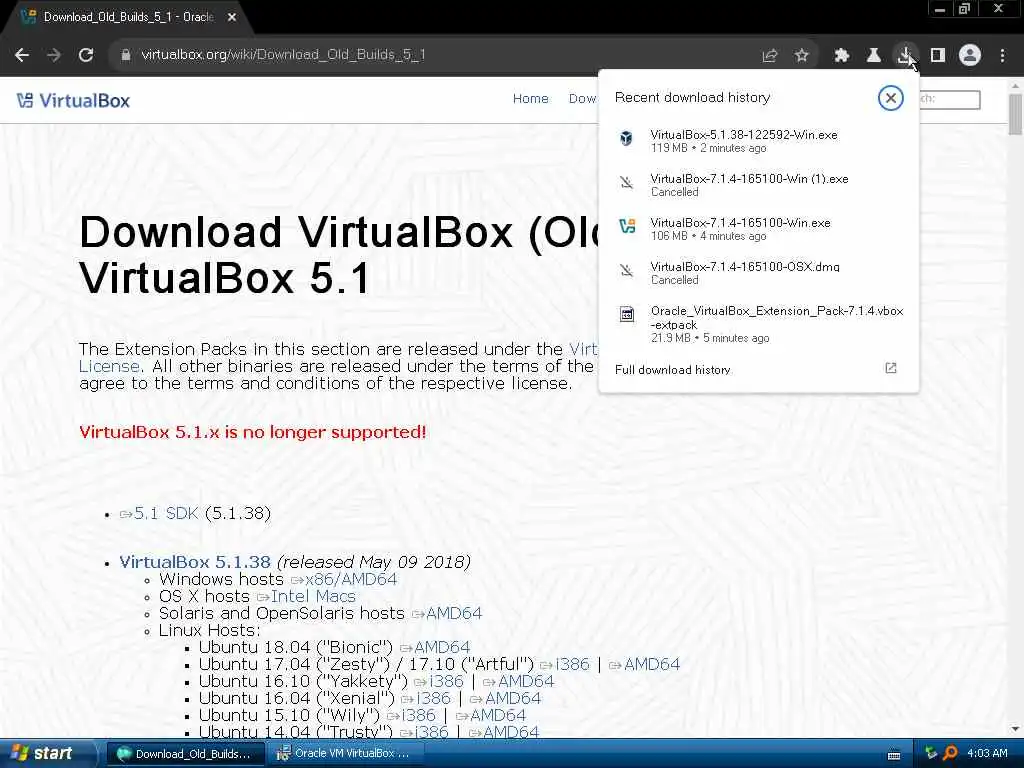Select VirtualBox-7.1.4-165100-OSX.dmg entry
Screen dimensions: 1024x768
tap(758, 272)
